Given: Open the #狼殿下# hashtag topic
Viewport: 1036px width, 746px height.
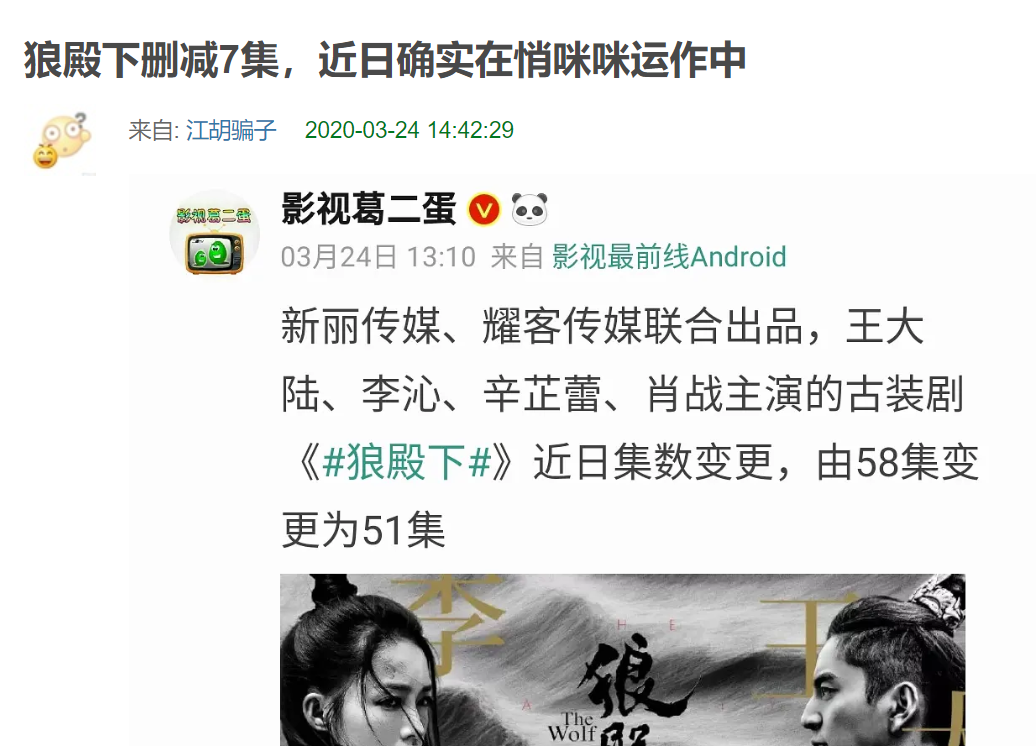Looking at the screenshot, I should coord(406,462).
